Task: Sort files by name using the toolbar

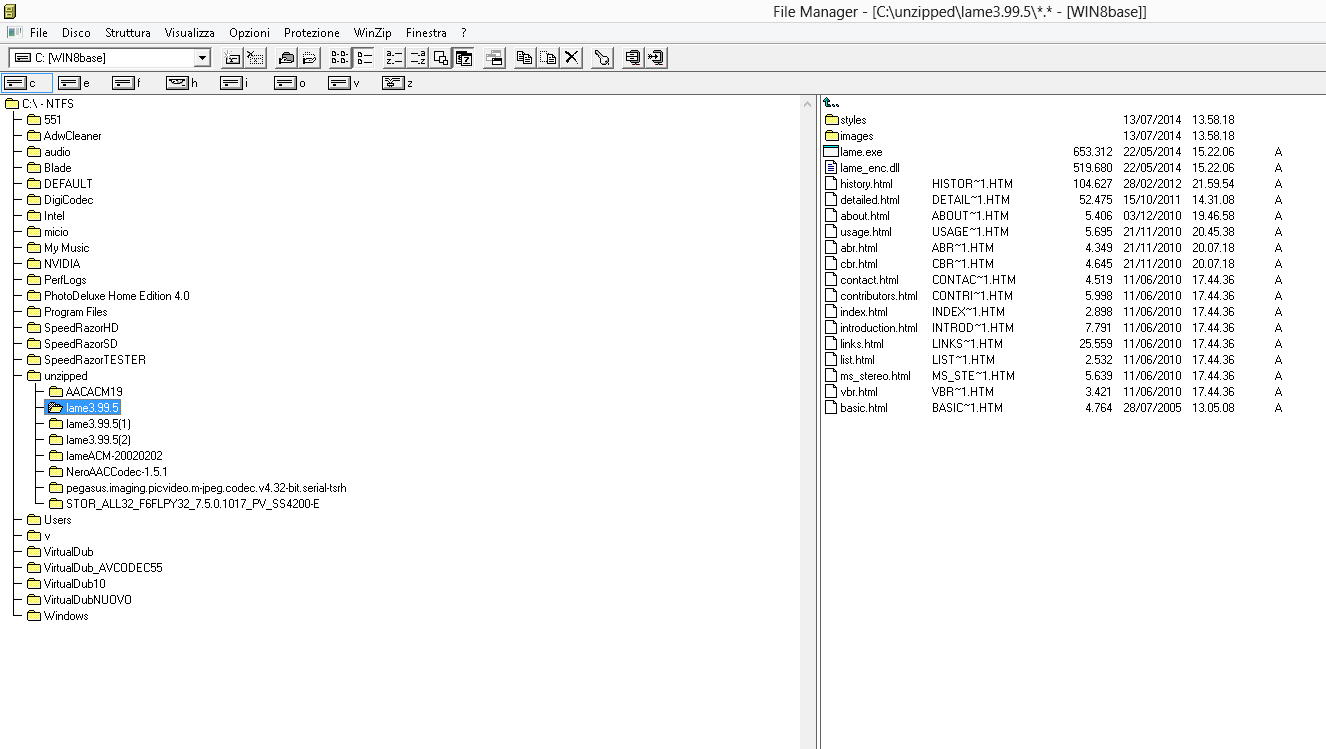Action: click(x=394, y=58)
